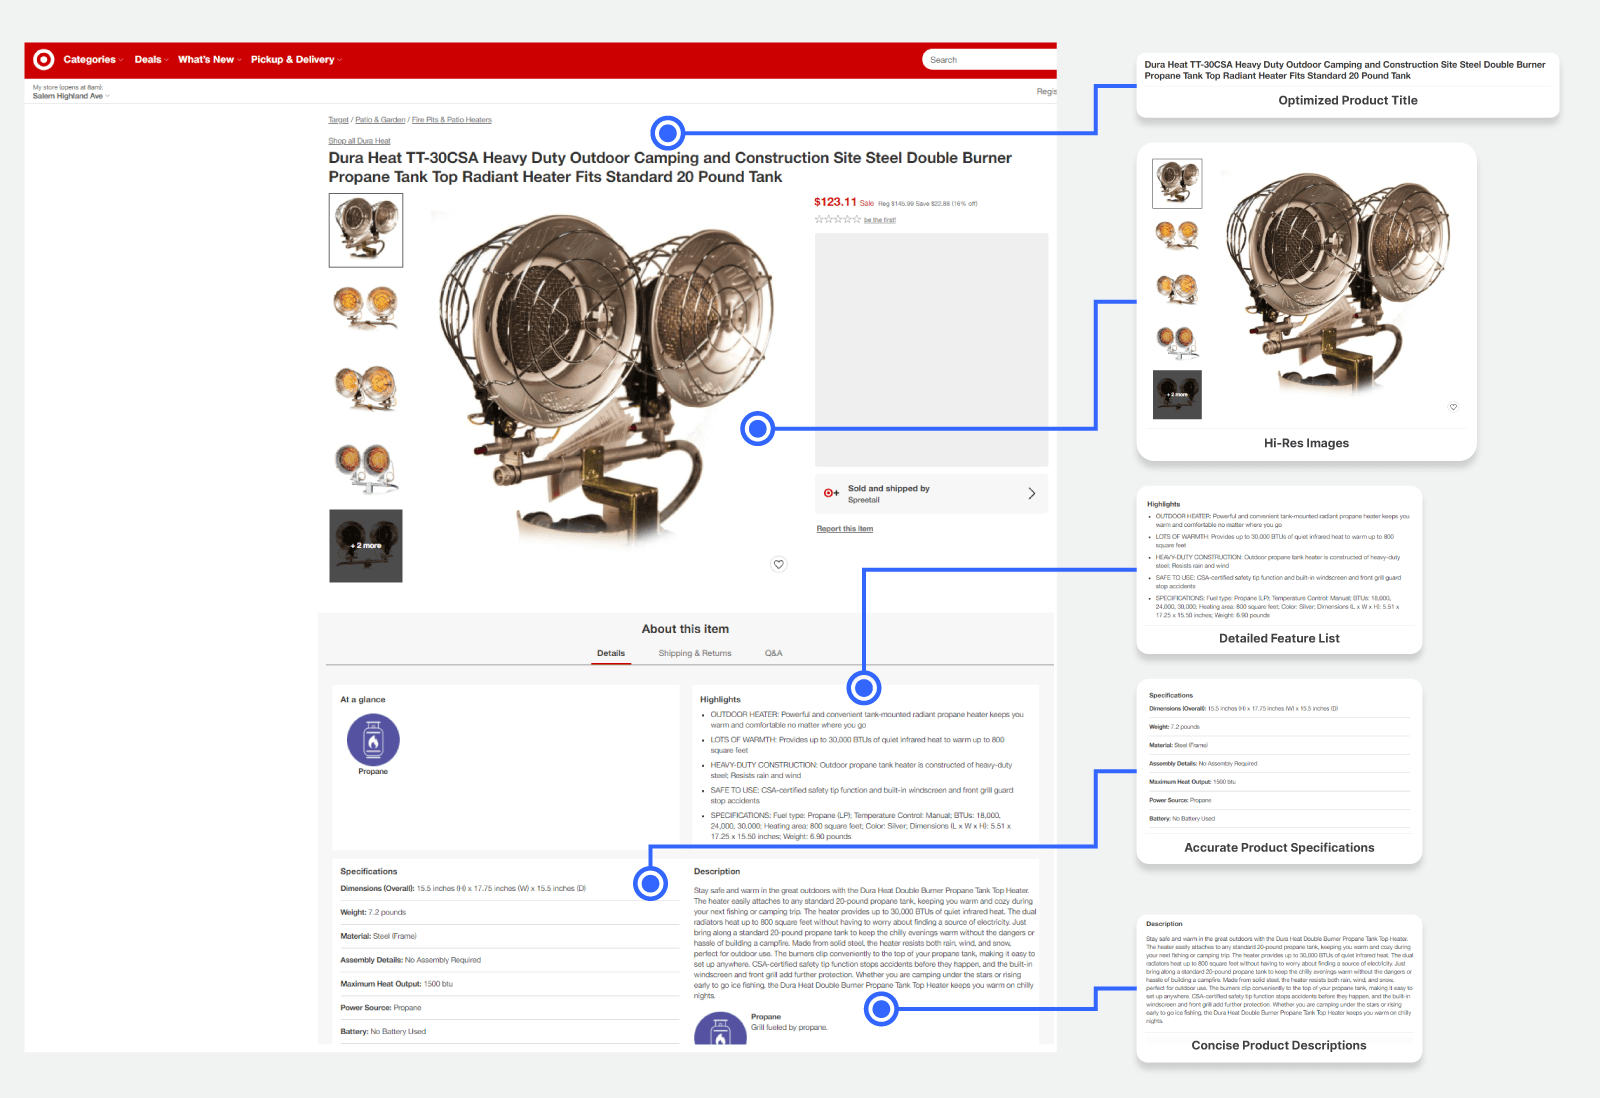The width and height of the screenshot is (1600, 1098).
Task: Click the 'Optimized Product Title' caption
Action: coord(1348,100)
